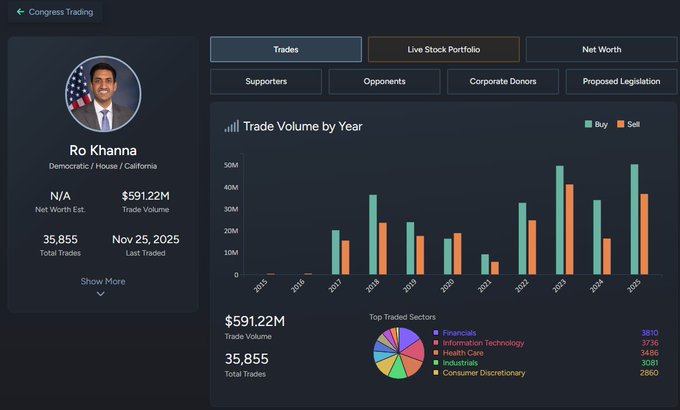The height and width of the screenshot is (410, 680).
Task: Click the Financials sector color swatch
Action: (x=435, y=333)
